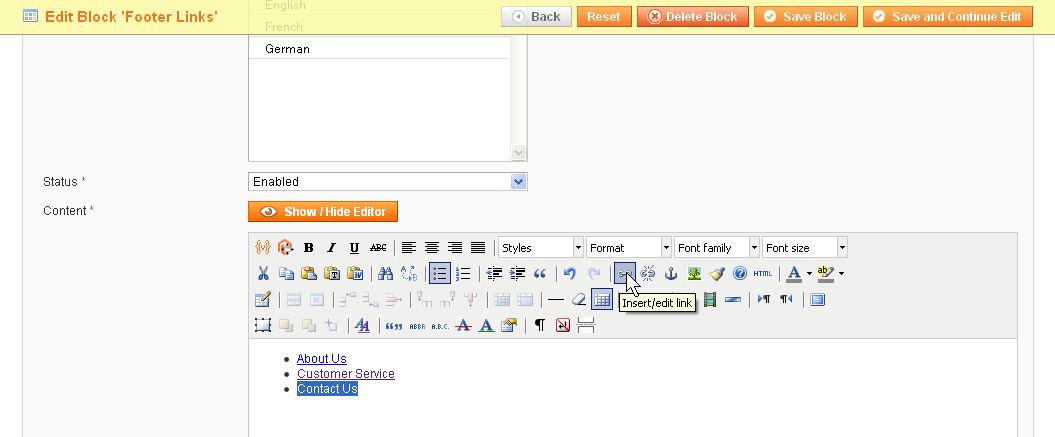Align text right
The width and height of the screenshot is (1055, 437).
tap(455, 247)
